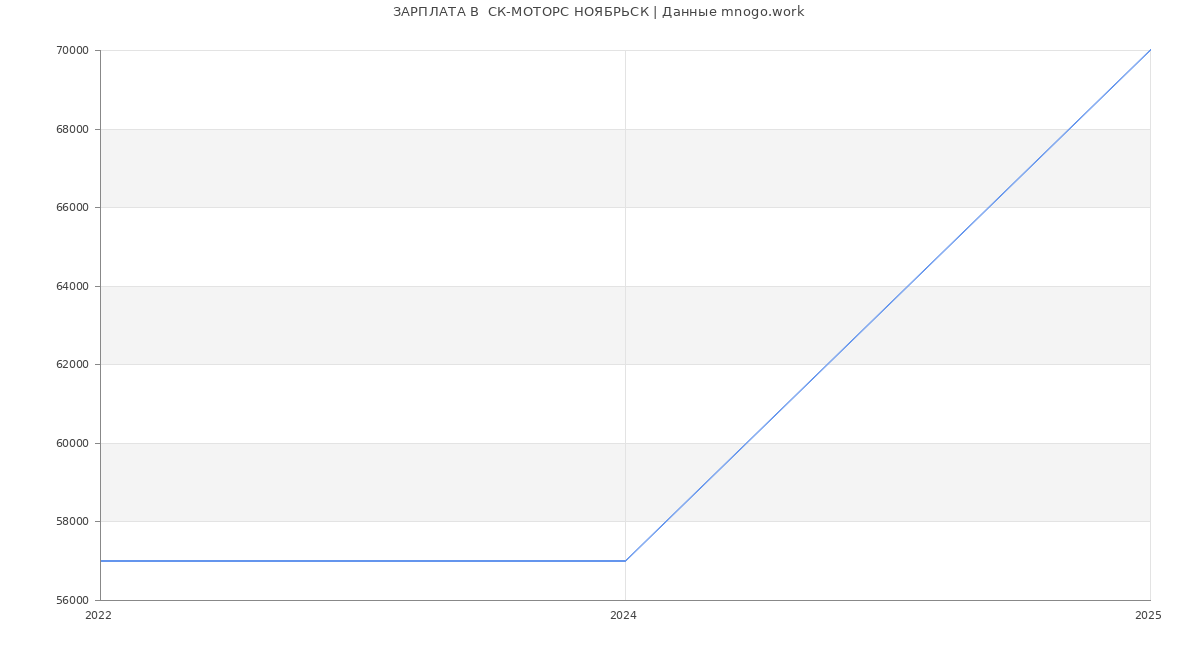This screenshot has width=1200, height=650.
Task: Click where the blue line crosses the 64000 gridline
Action: 908,286
